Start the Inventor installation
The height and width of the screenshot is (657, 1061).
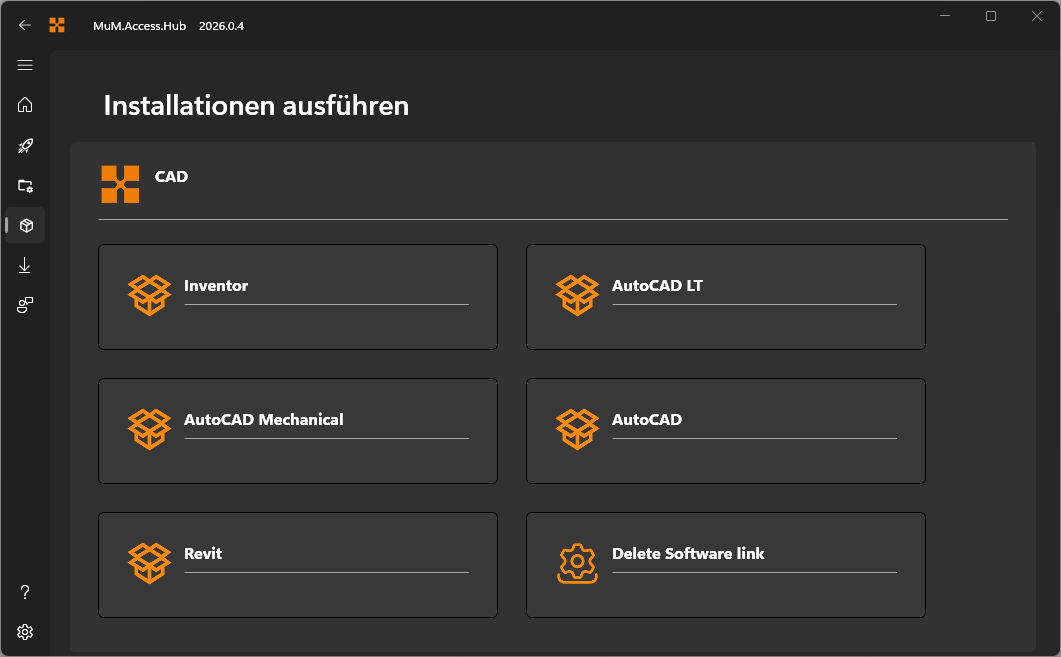pos(297,296)
